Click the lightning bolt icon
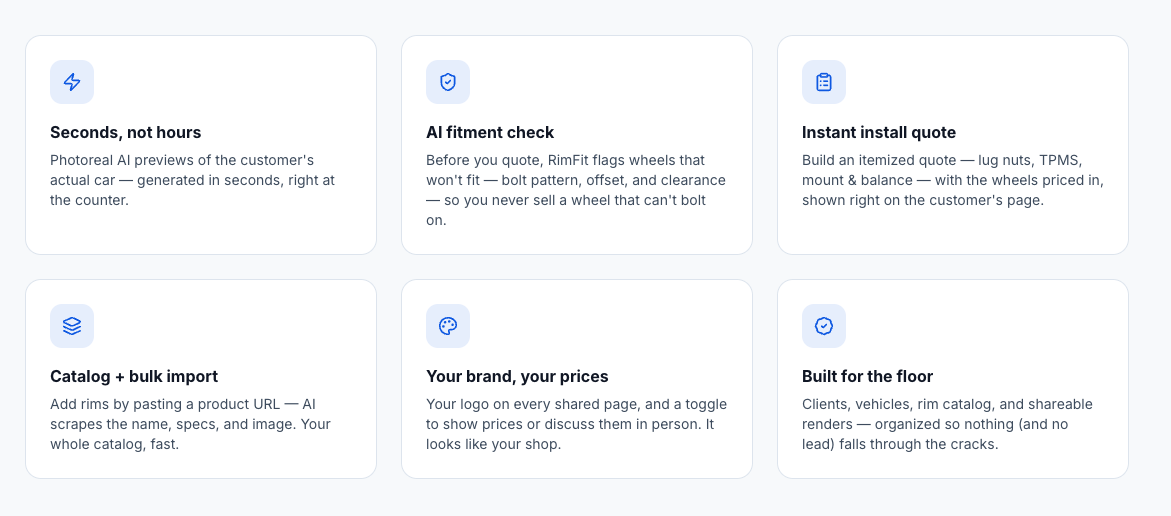 [72, 82]
